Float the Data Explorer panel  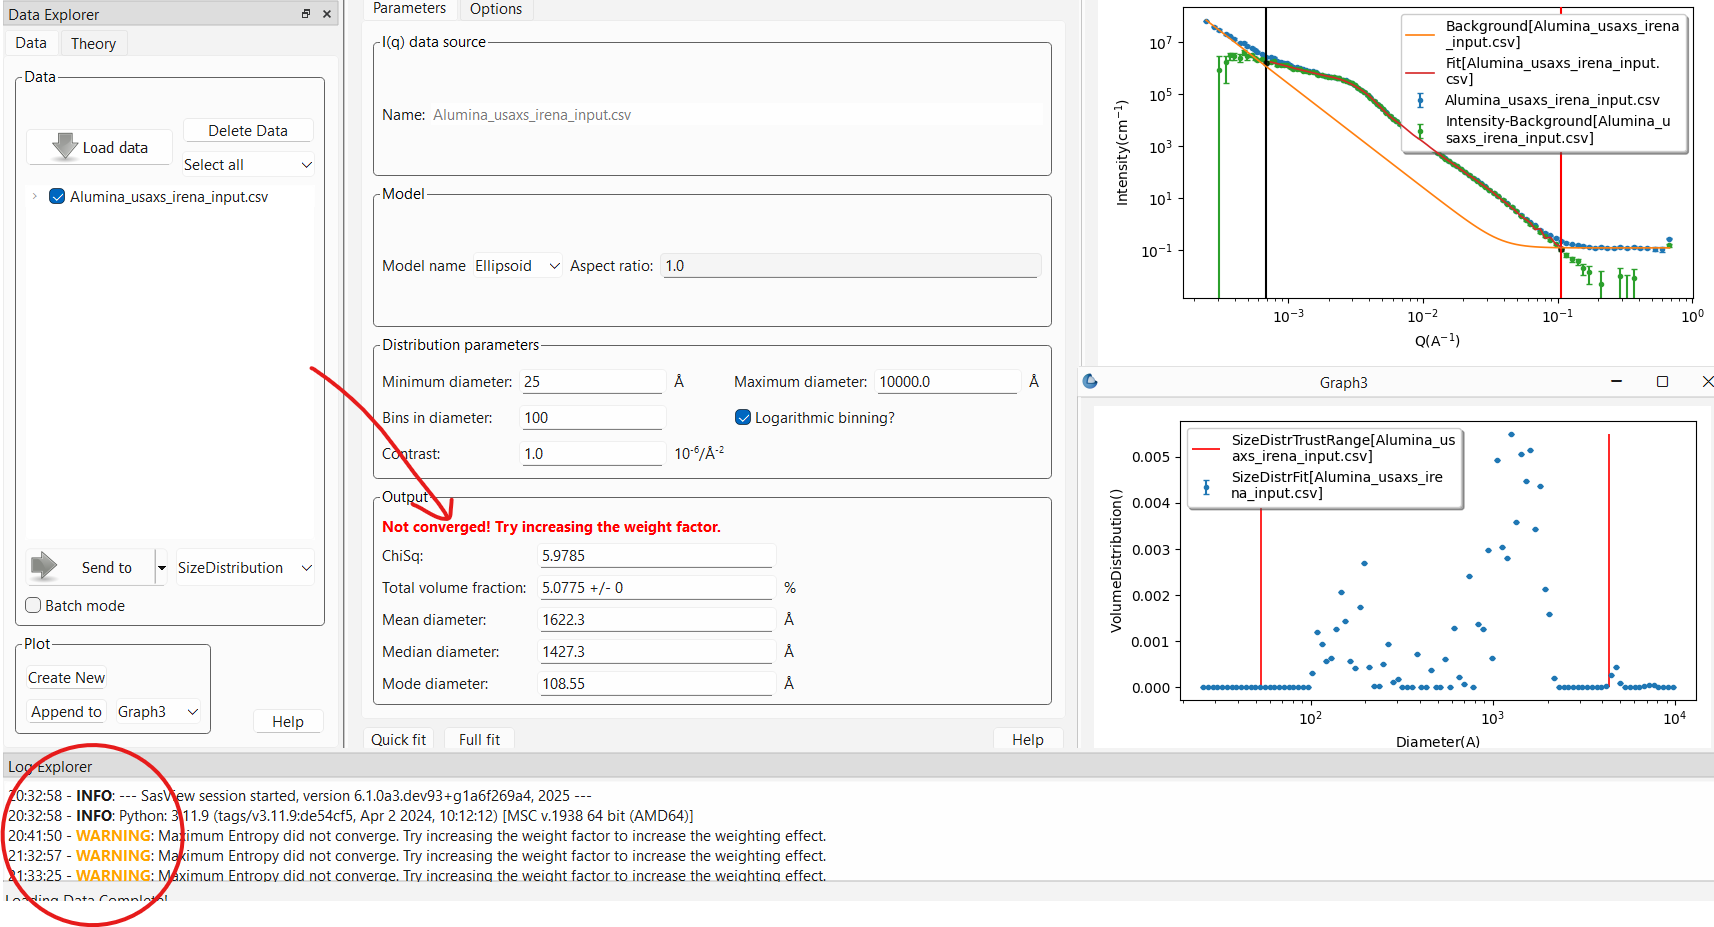[306, 14]
